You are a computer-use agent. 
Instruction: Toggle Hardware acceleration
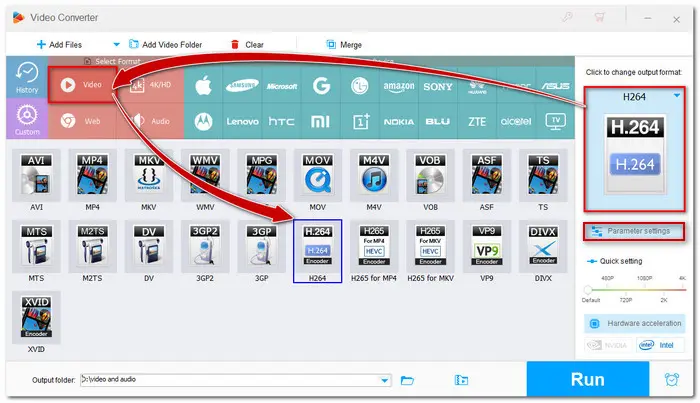[634, 323]
